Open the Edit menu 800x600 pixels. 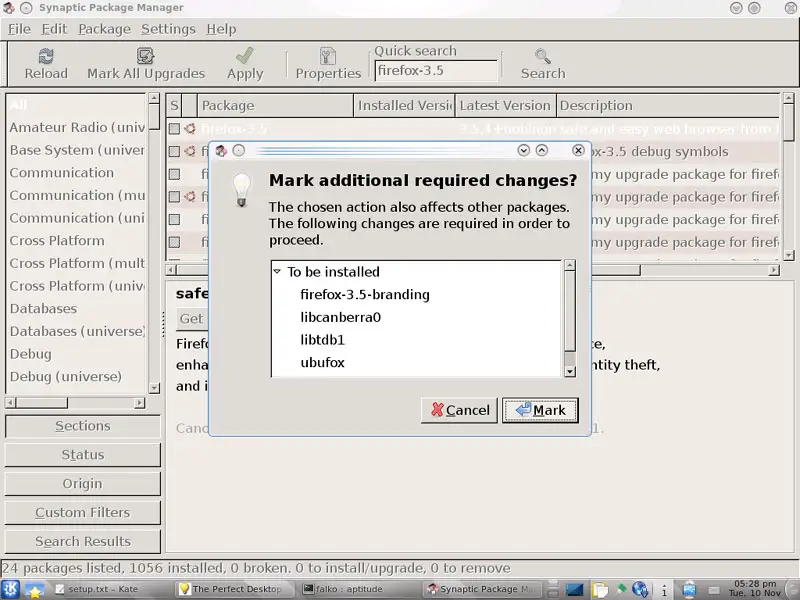click(x=54, y=29)
